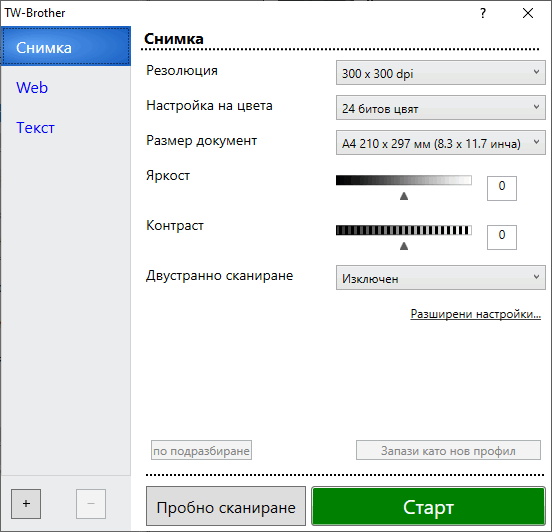The width and height of the screenshot is (552, 532).
Task: Click the Контраст value input field
Action: pyautogui.click(x=502, y=237)
